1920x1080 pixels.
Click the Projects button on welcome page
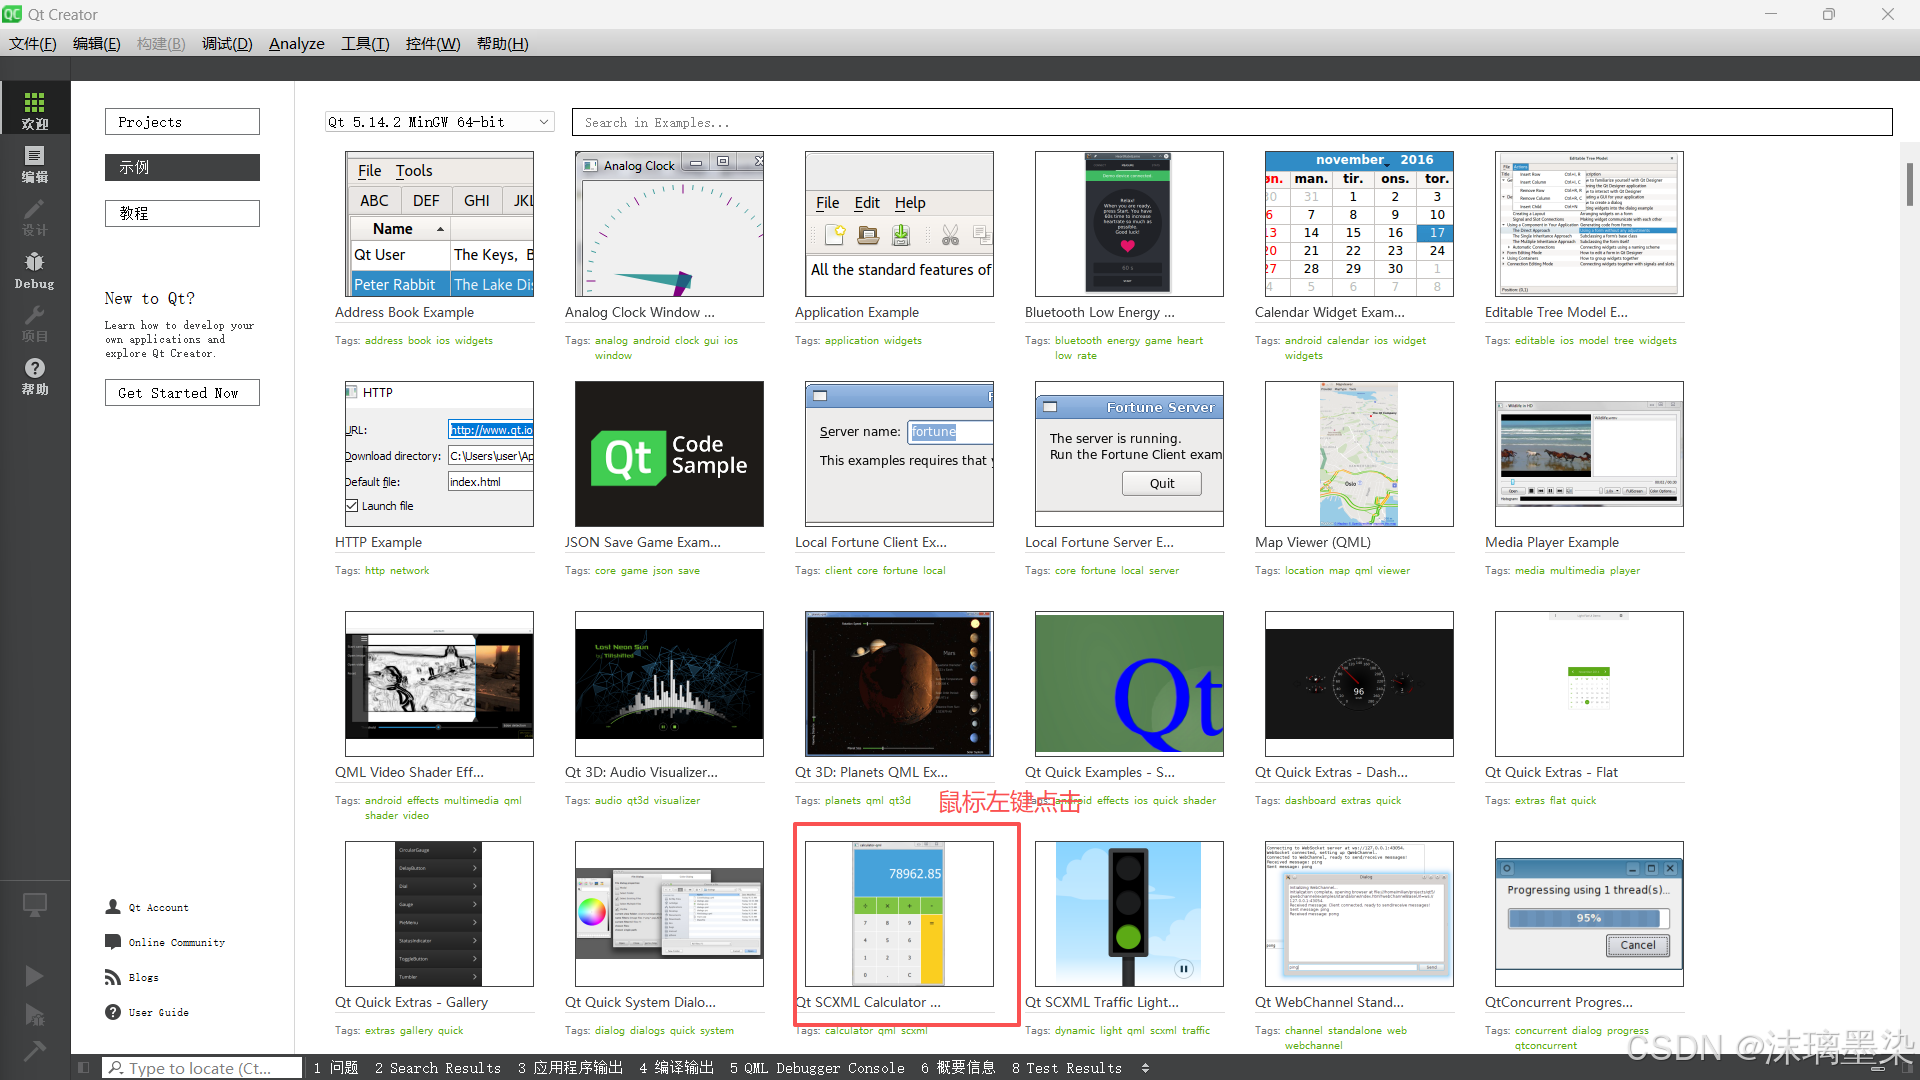(x=182, y=122)
